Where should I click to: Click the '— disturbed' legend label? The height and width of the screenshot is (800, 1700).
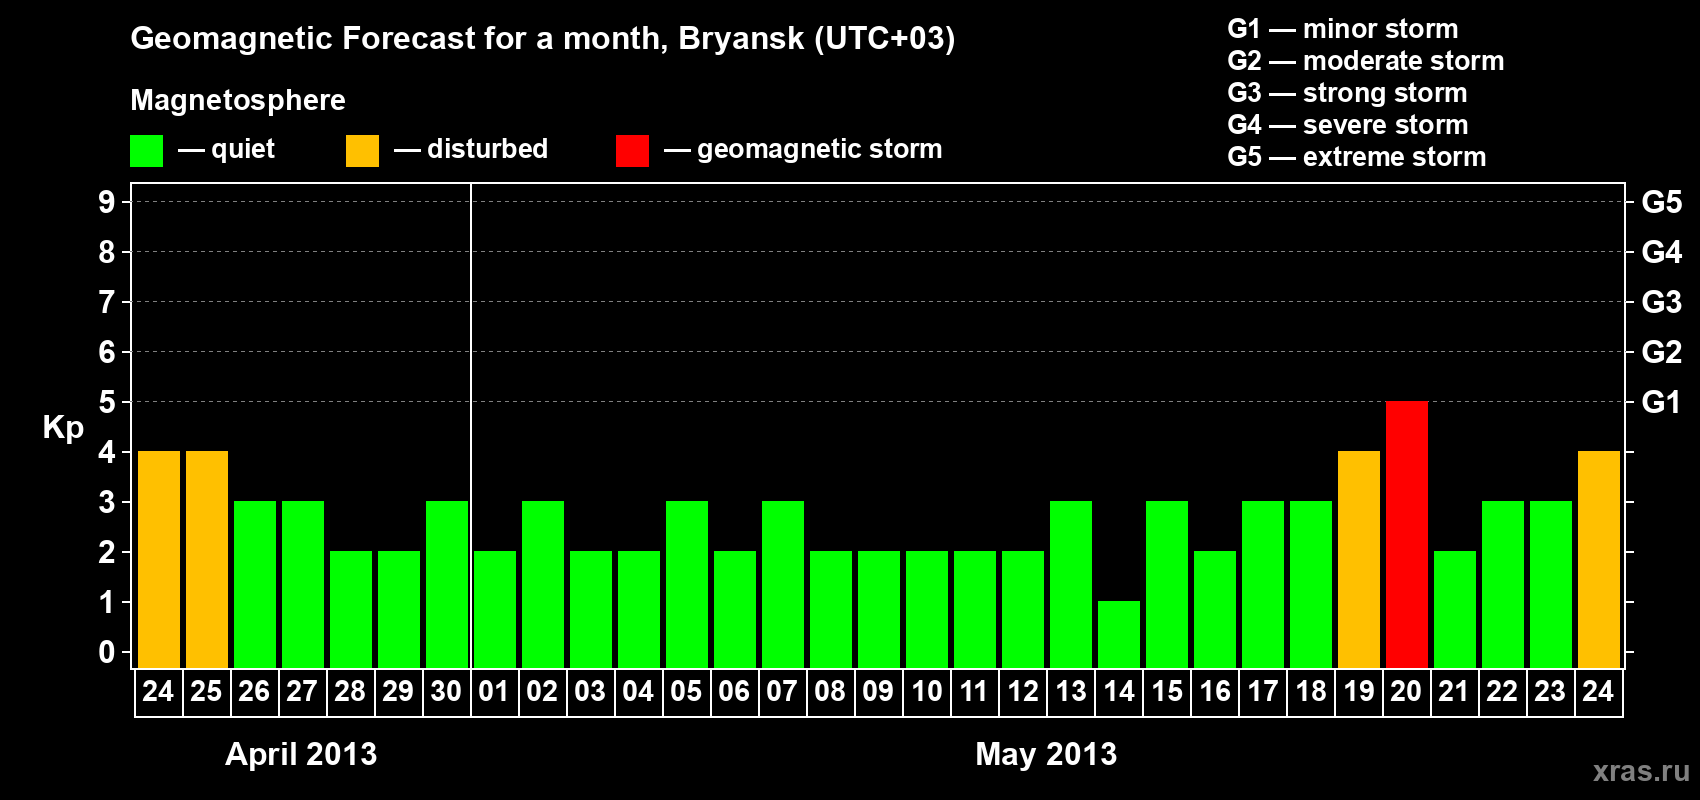(x=471, y=149)
